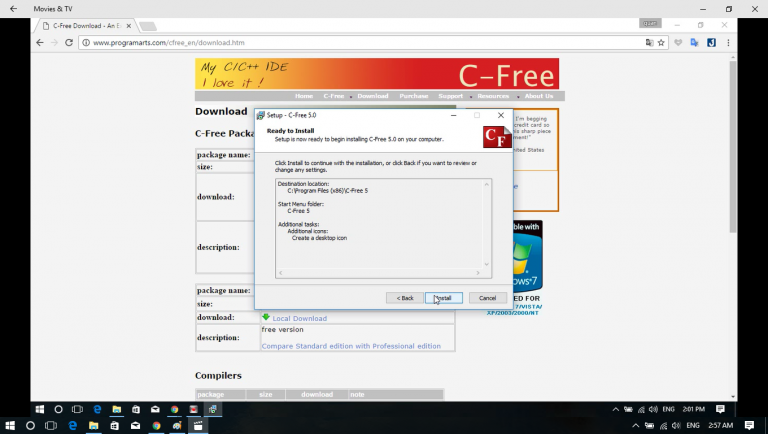Close the C-Free Download browser tab
Viewport: 768px width, 434px height.
129,26
